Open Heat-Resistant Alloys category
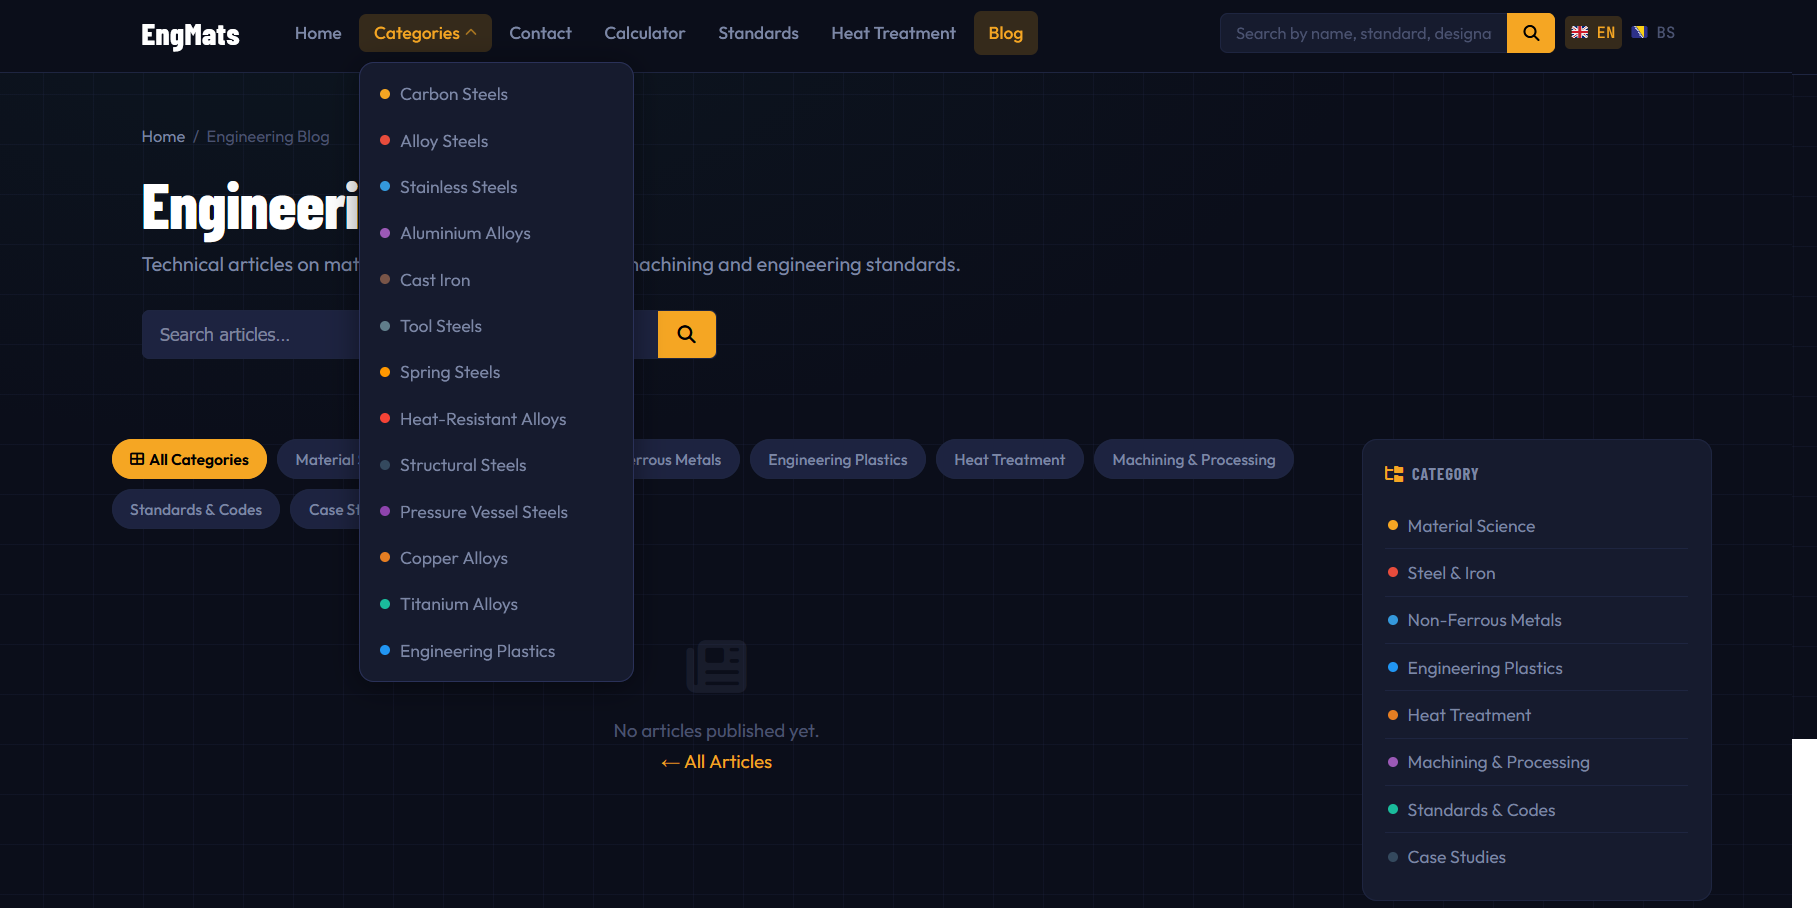The image size is (1817, 908). pyautogui.click(x=496, y=419)
